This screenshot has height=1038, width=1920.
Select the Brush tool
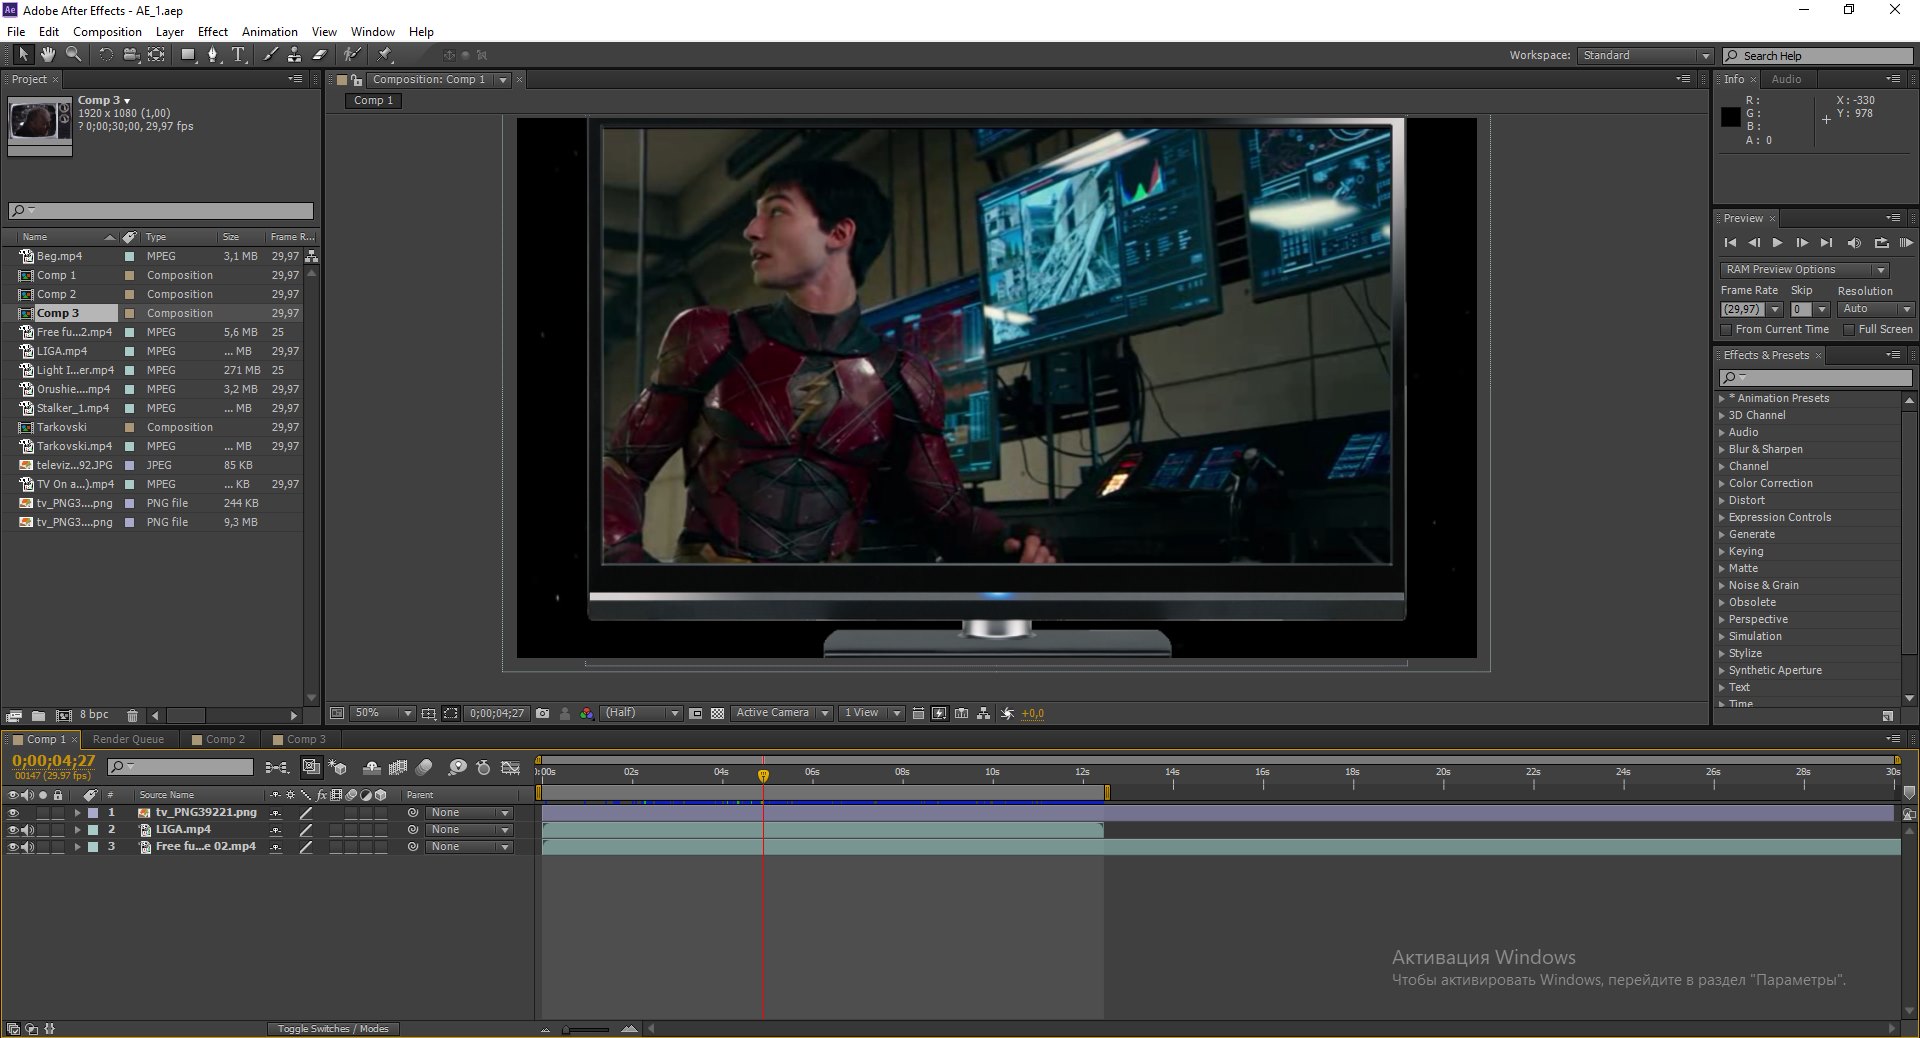click(x=270, y=55)
